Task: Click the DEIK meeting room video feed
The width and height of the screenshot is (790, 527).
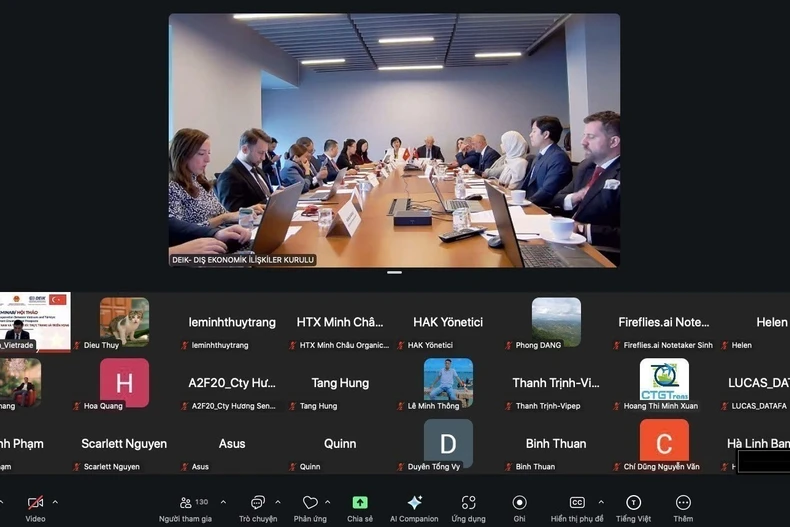Action: (x=394, y=140)
